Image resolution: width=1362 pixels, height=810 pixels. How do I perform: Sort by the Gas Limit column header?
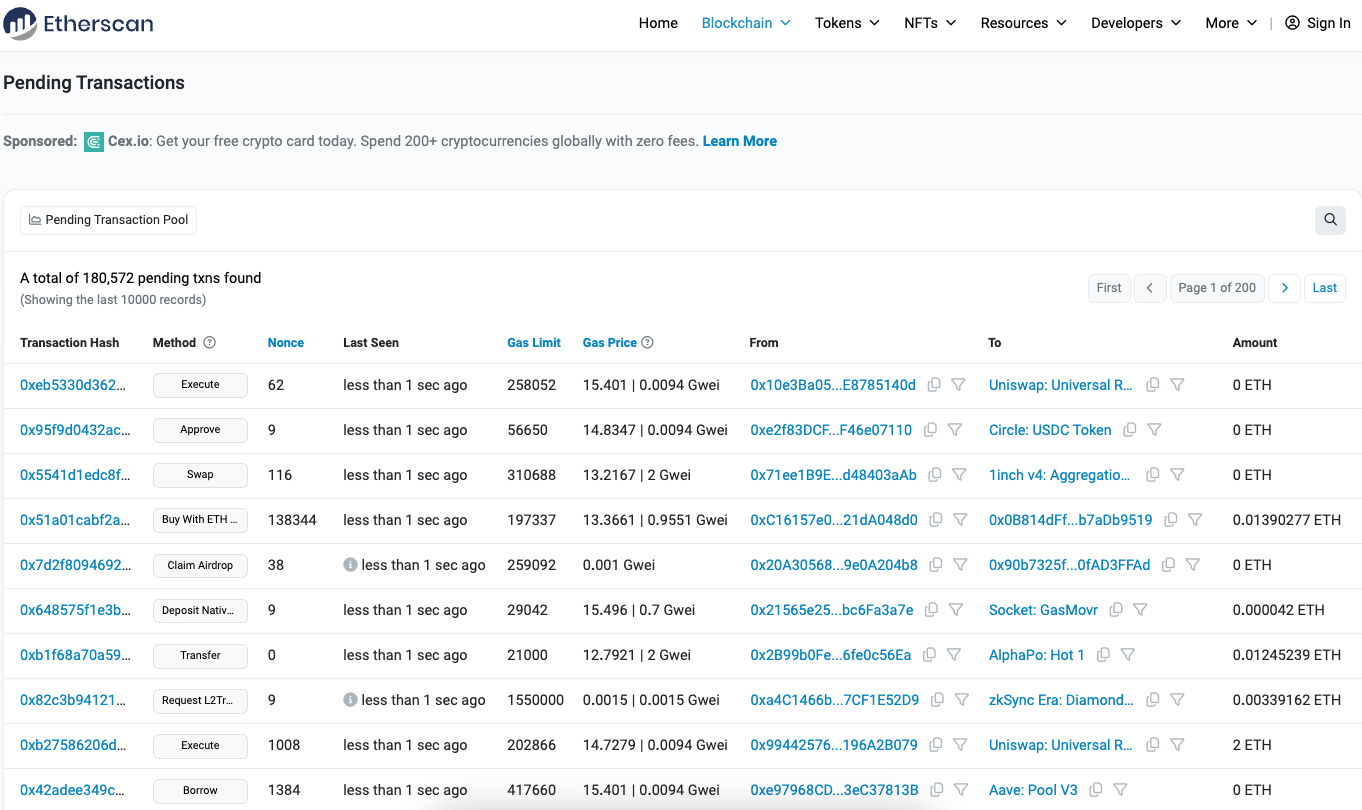coord(534,343)
